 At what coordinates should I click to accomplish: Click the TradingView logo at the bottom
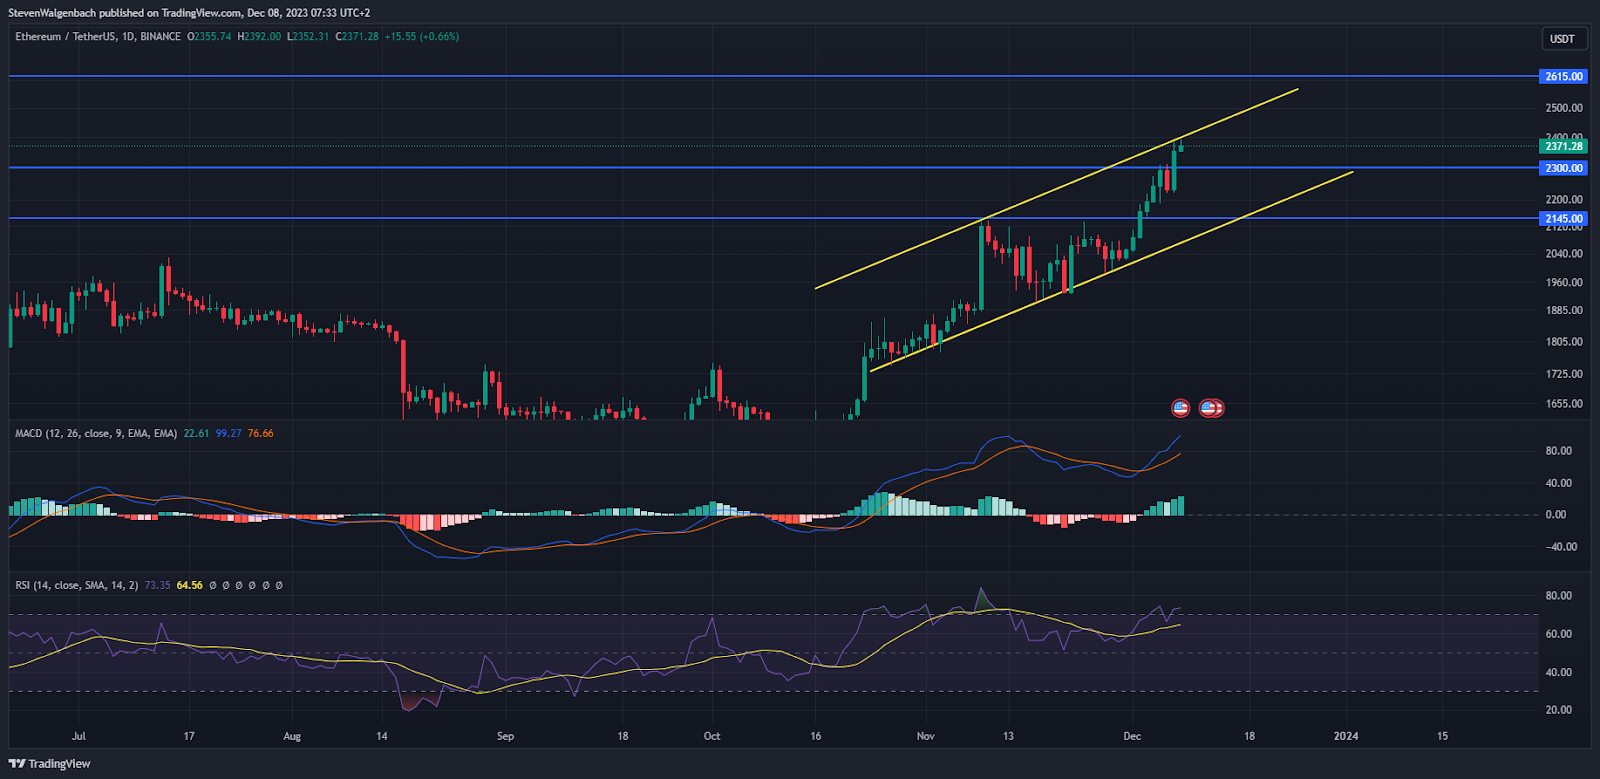coord(50,764)
